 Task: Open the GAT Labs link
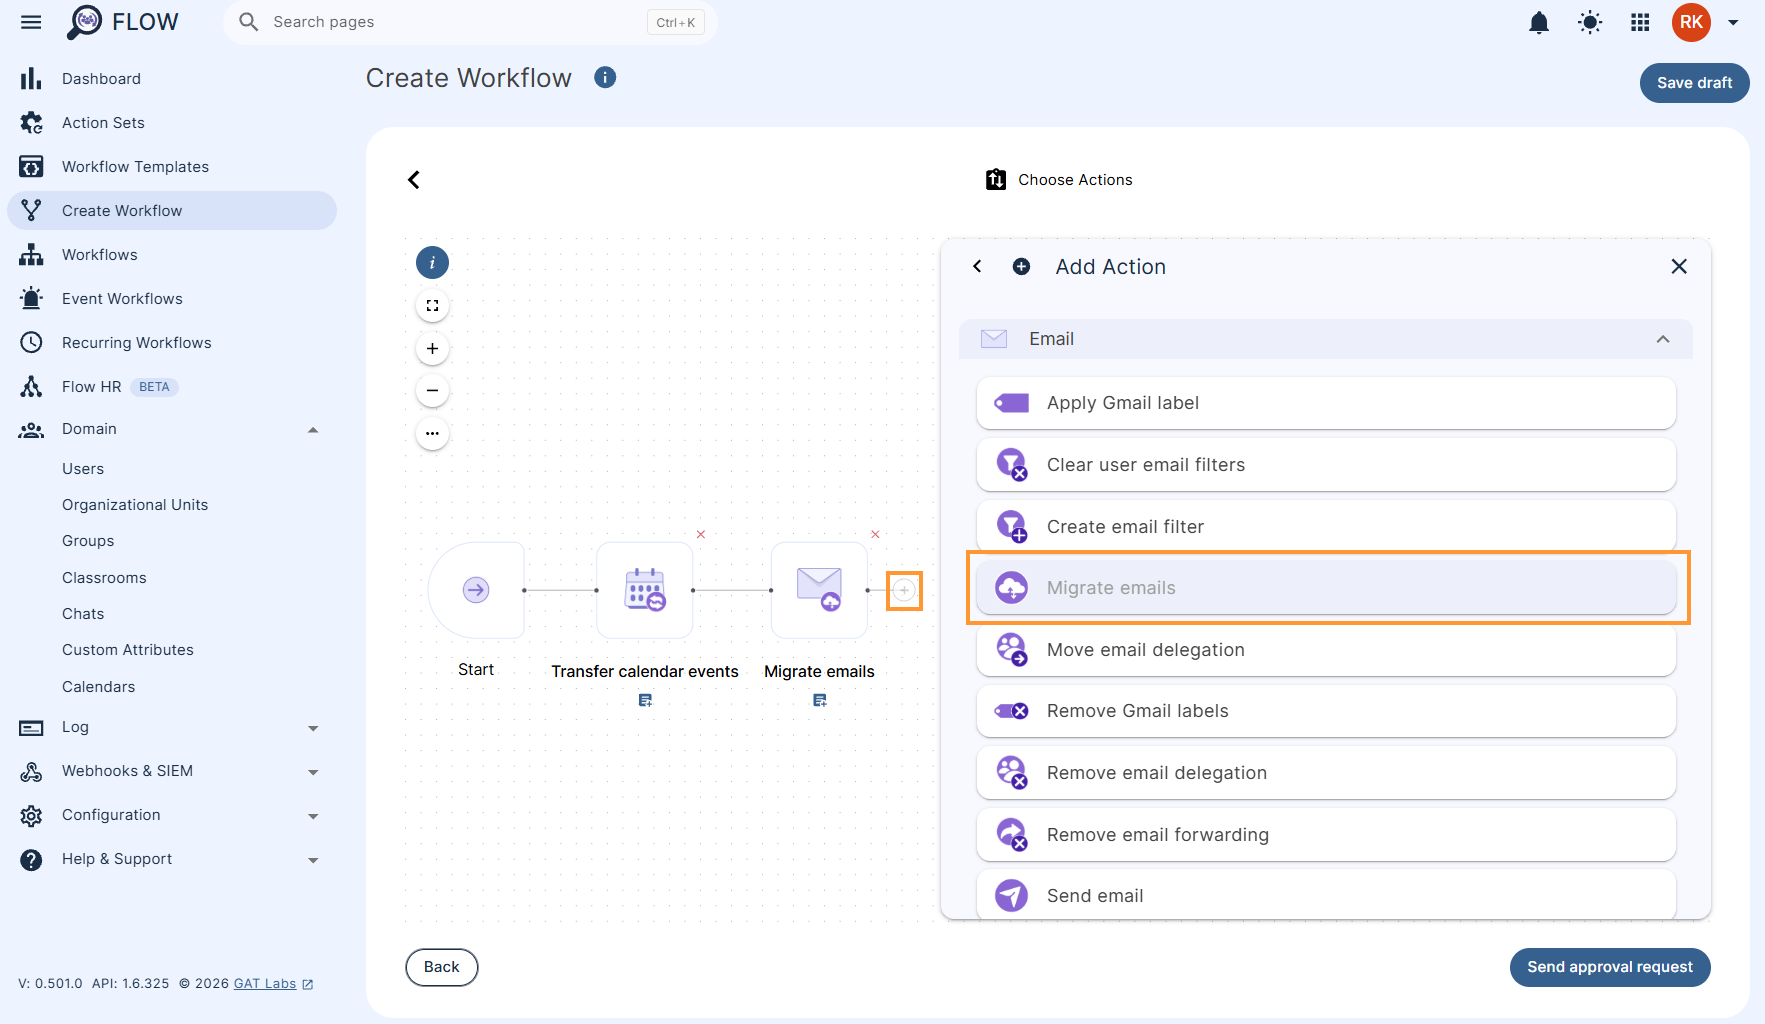273,984
